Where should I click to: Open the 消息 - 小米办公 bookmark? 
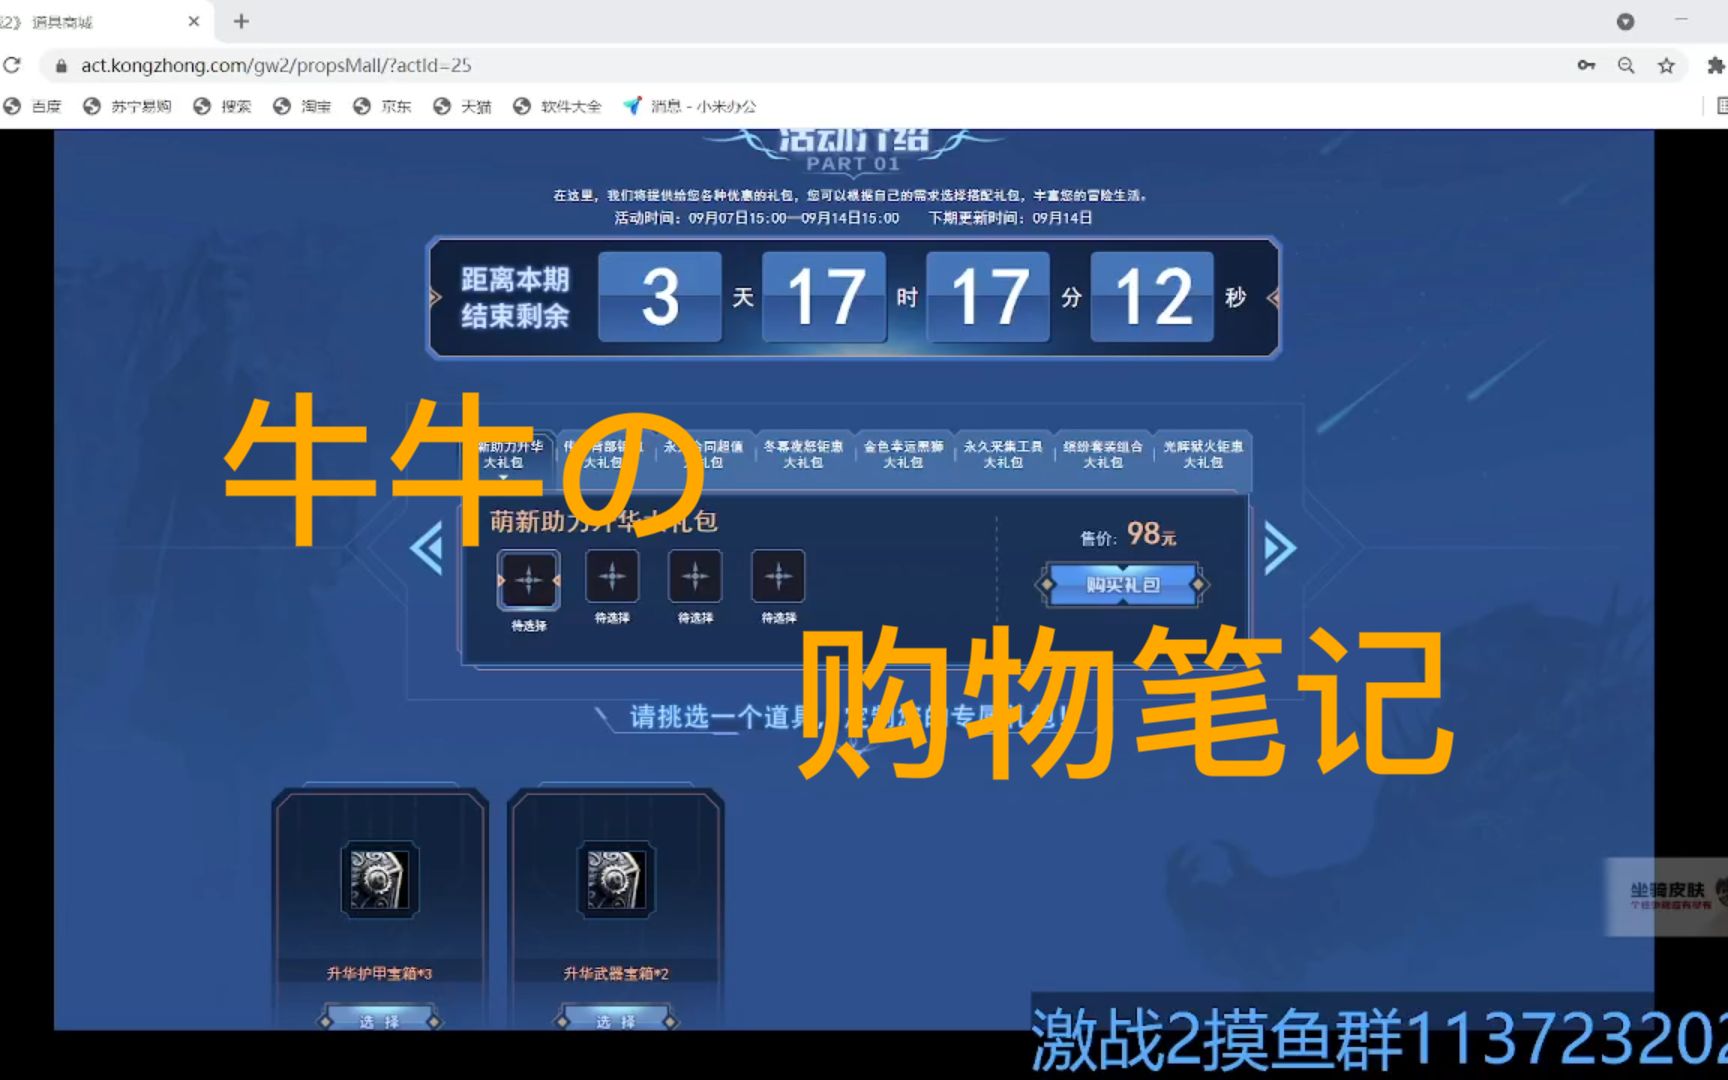click(x=690, y=106)
